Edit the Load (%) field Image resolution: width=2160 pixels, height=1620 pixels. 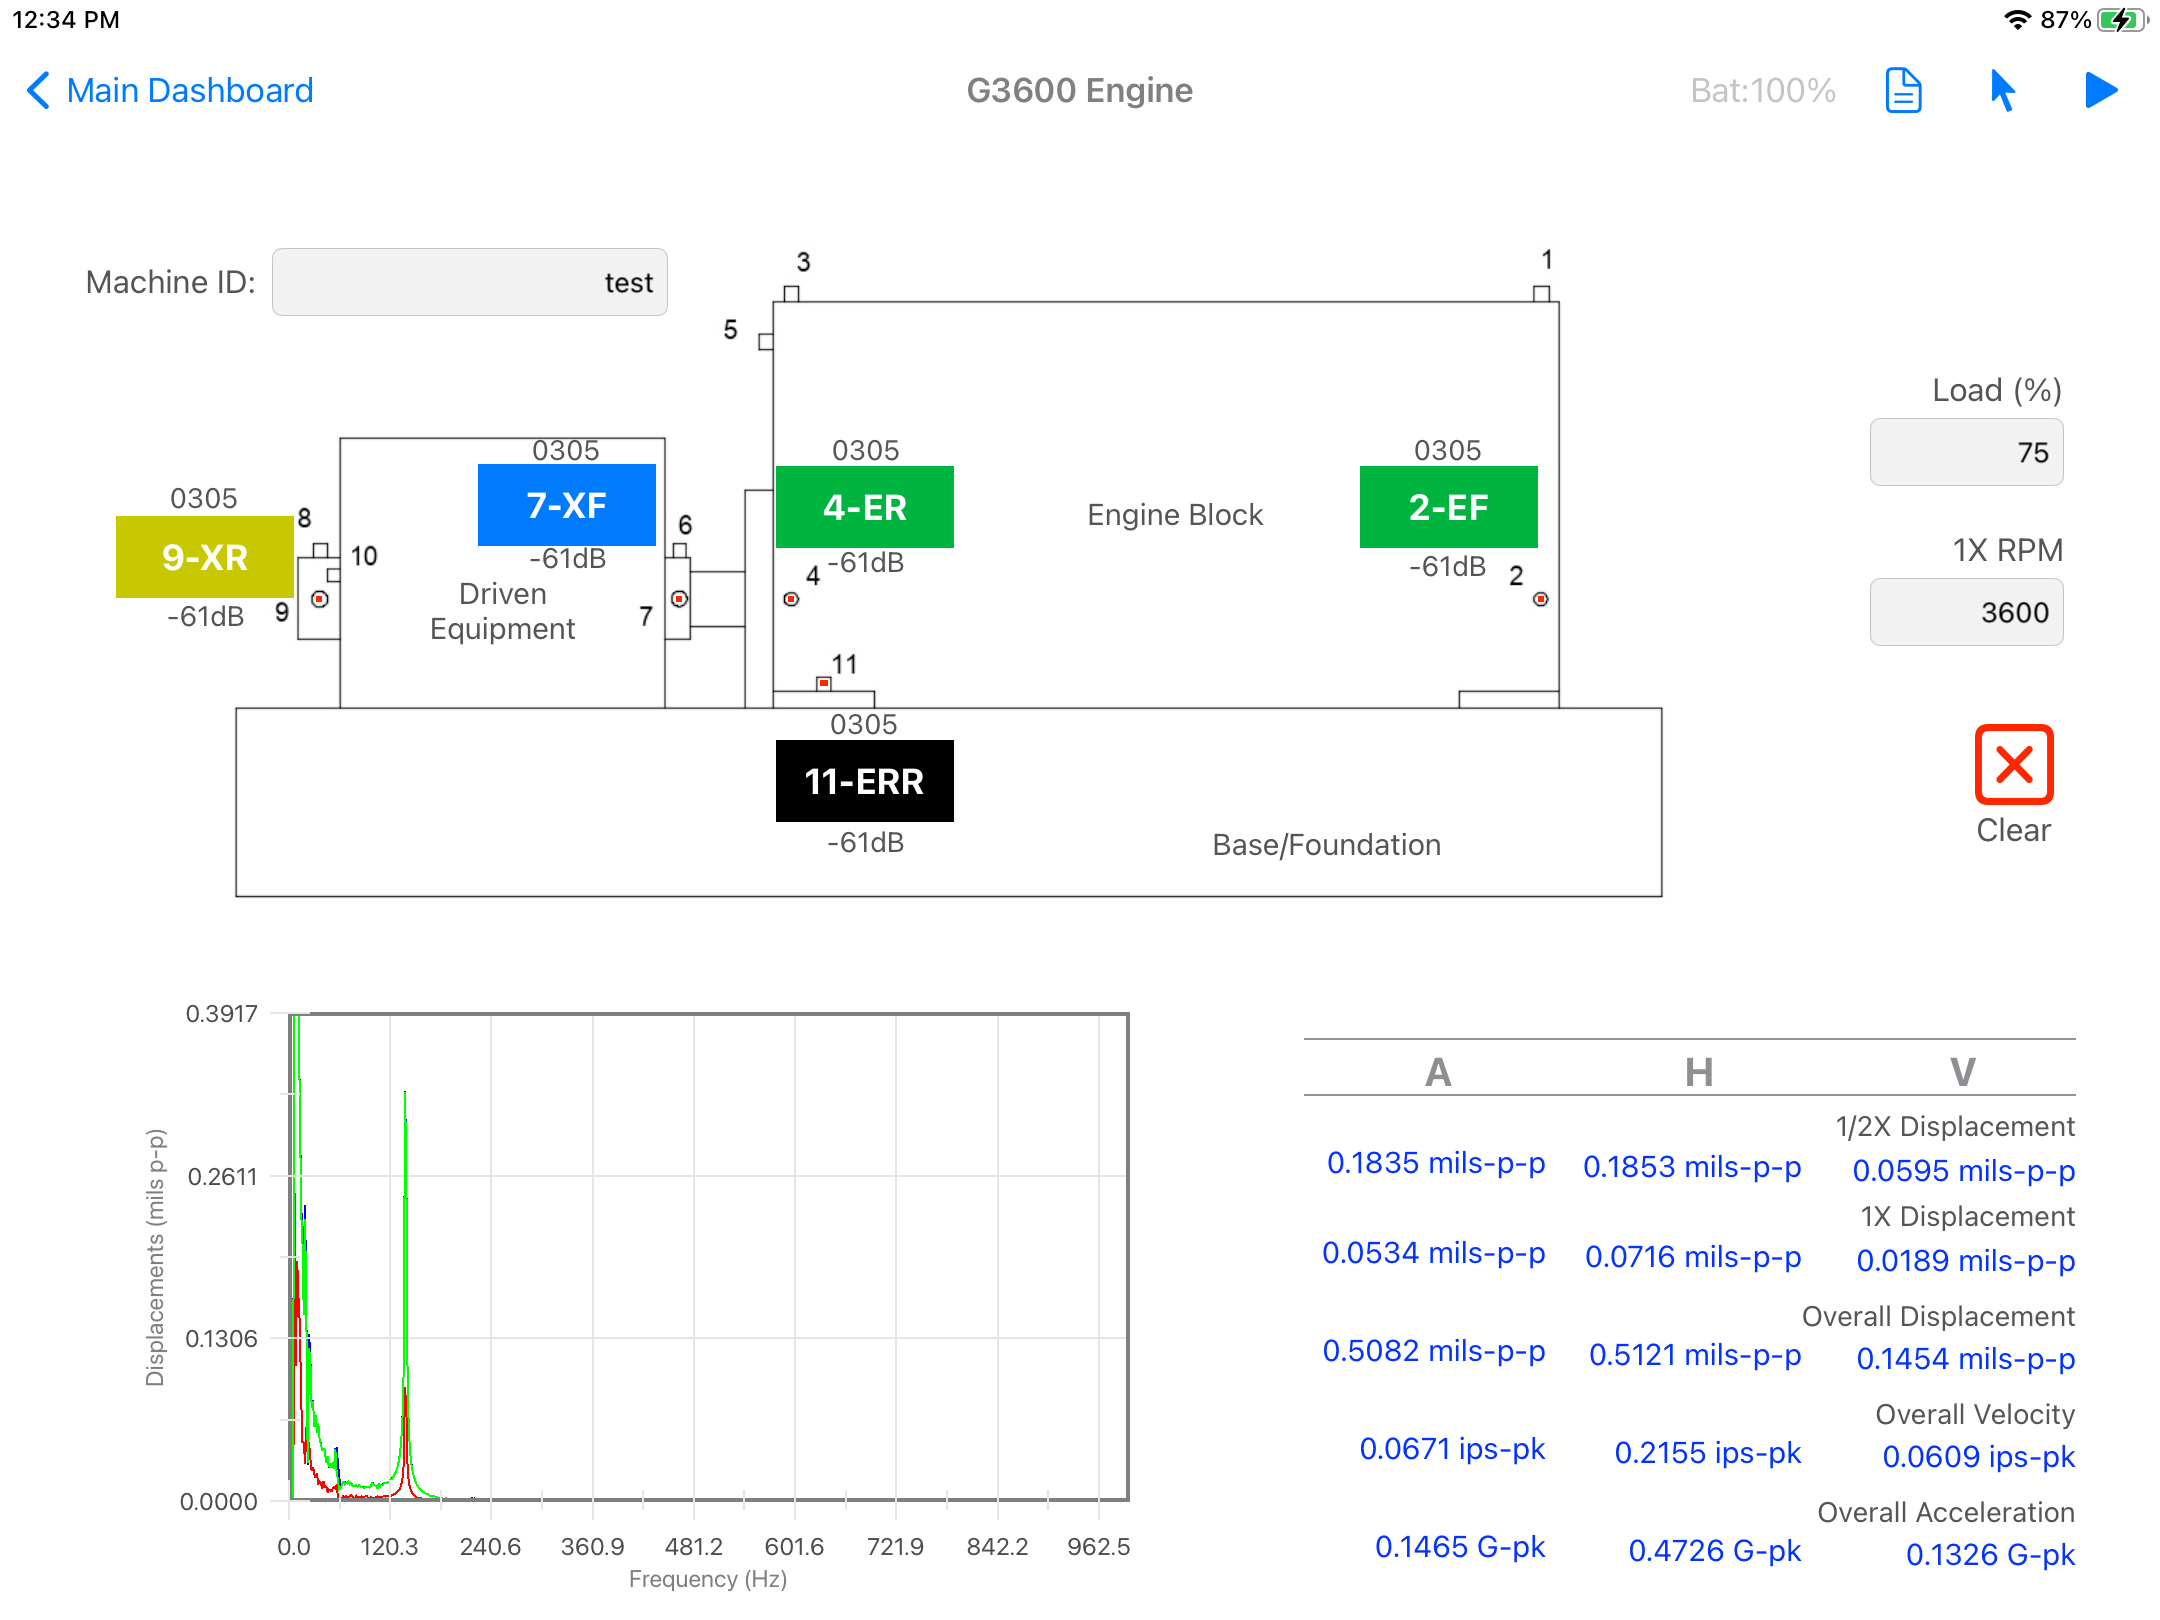pos(1967,452)
